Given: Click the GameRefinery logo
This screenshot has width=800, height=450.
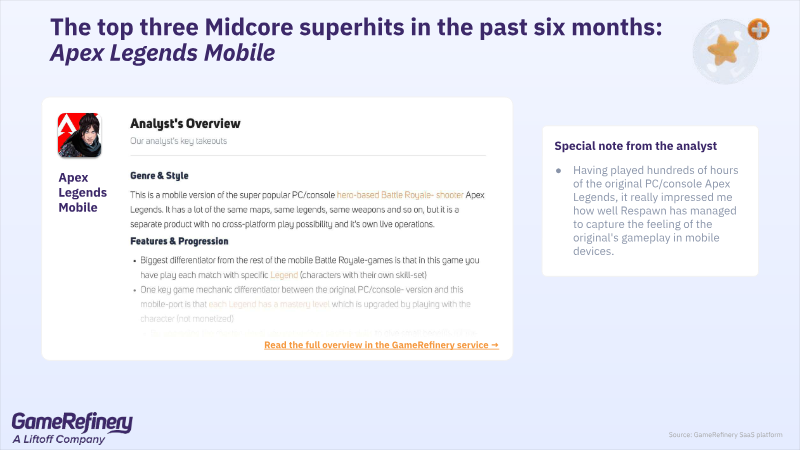Looking at the screenshot, I should 72,428.
